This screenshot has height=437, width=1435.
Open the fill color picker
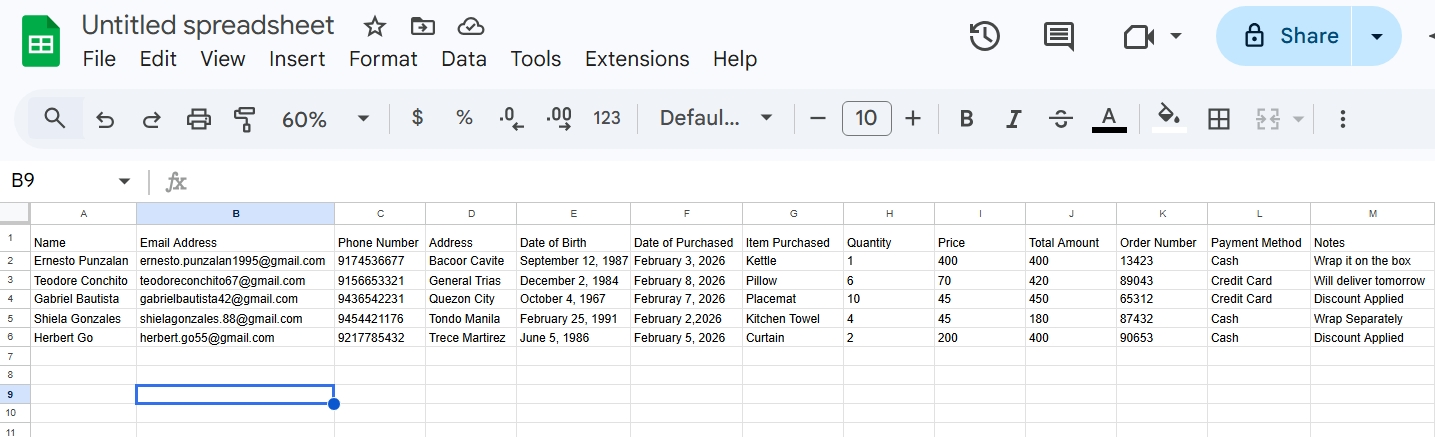click(1169, 118)
